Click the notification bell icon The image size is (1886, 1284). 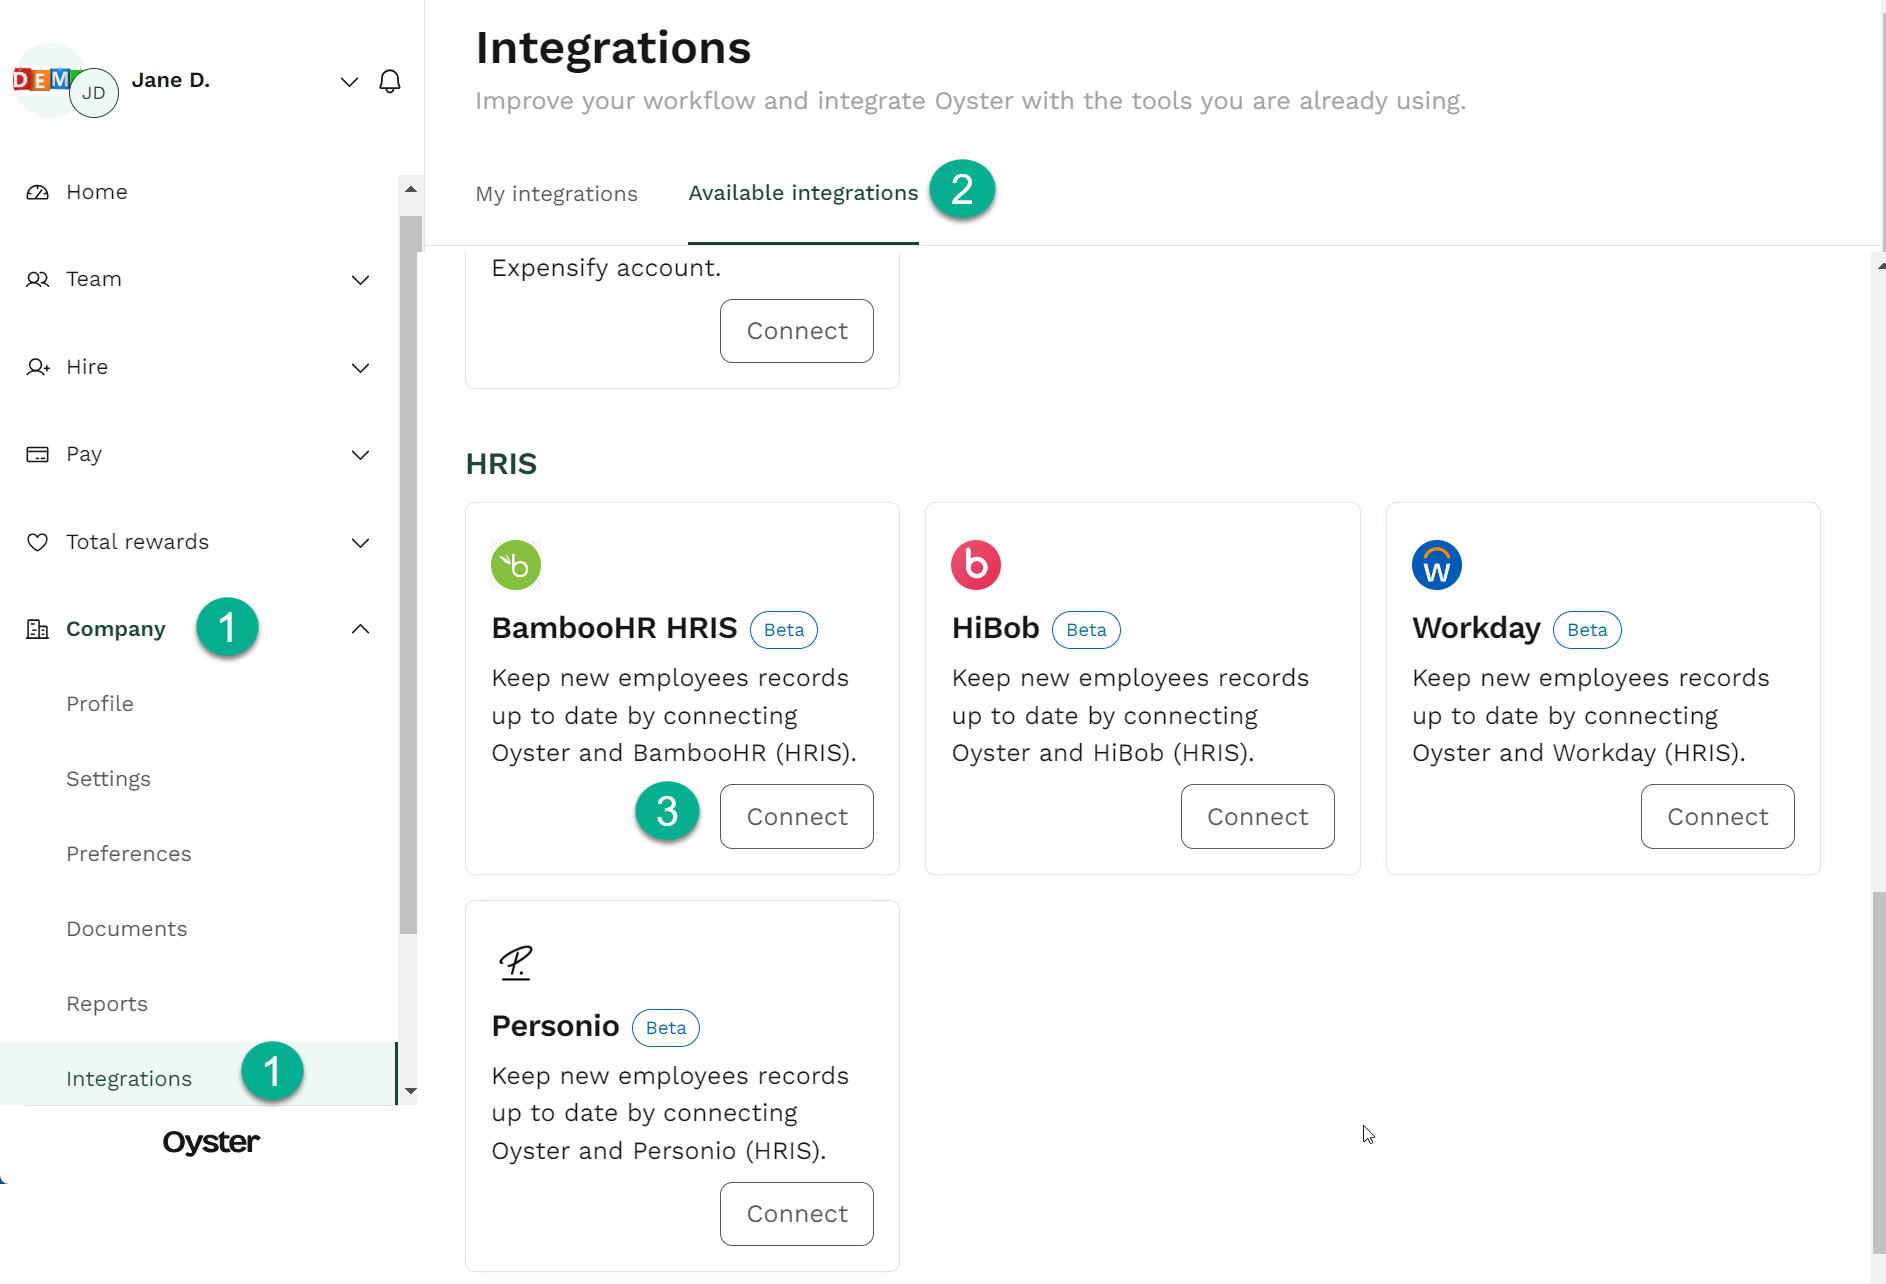[390, 81]
